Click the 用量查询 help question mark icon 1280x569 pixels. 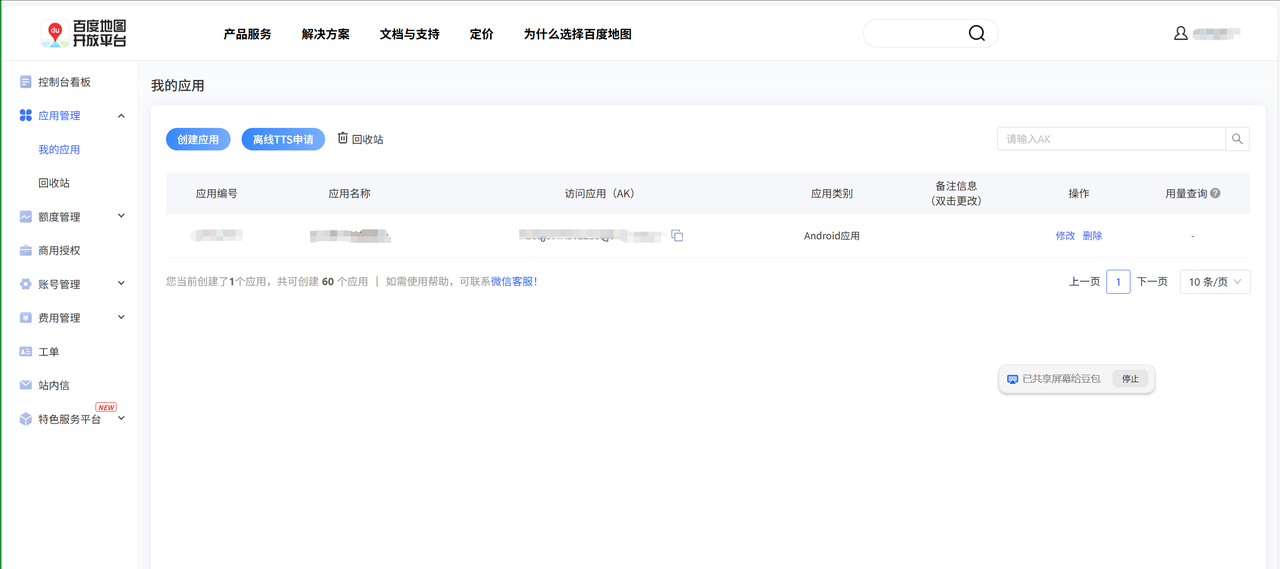(x=1215, y=193)
